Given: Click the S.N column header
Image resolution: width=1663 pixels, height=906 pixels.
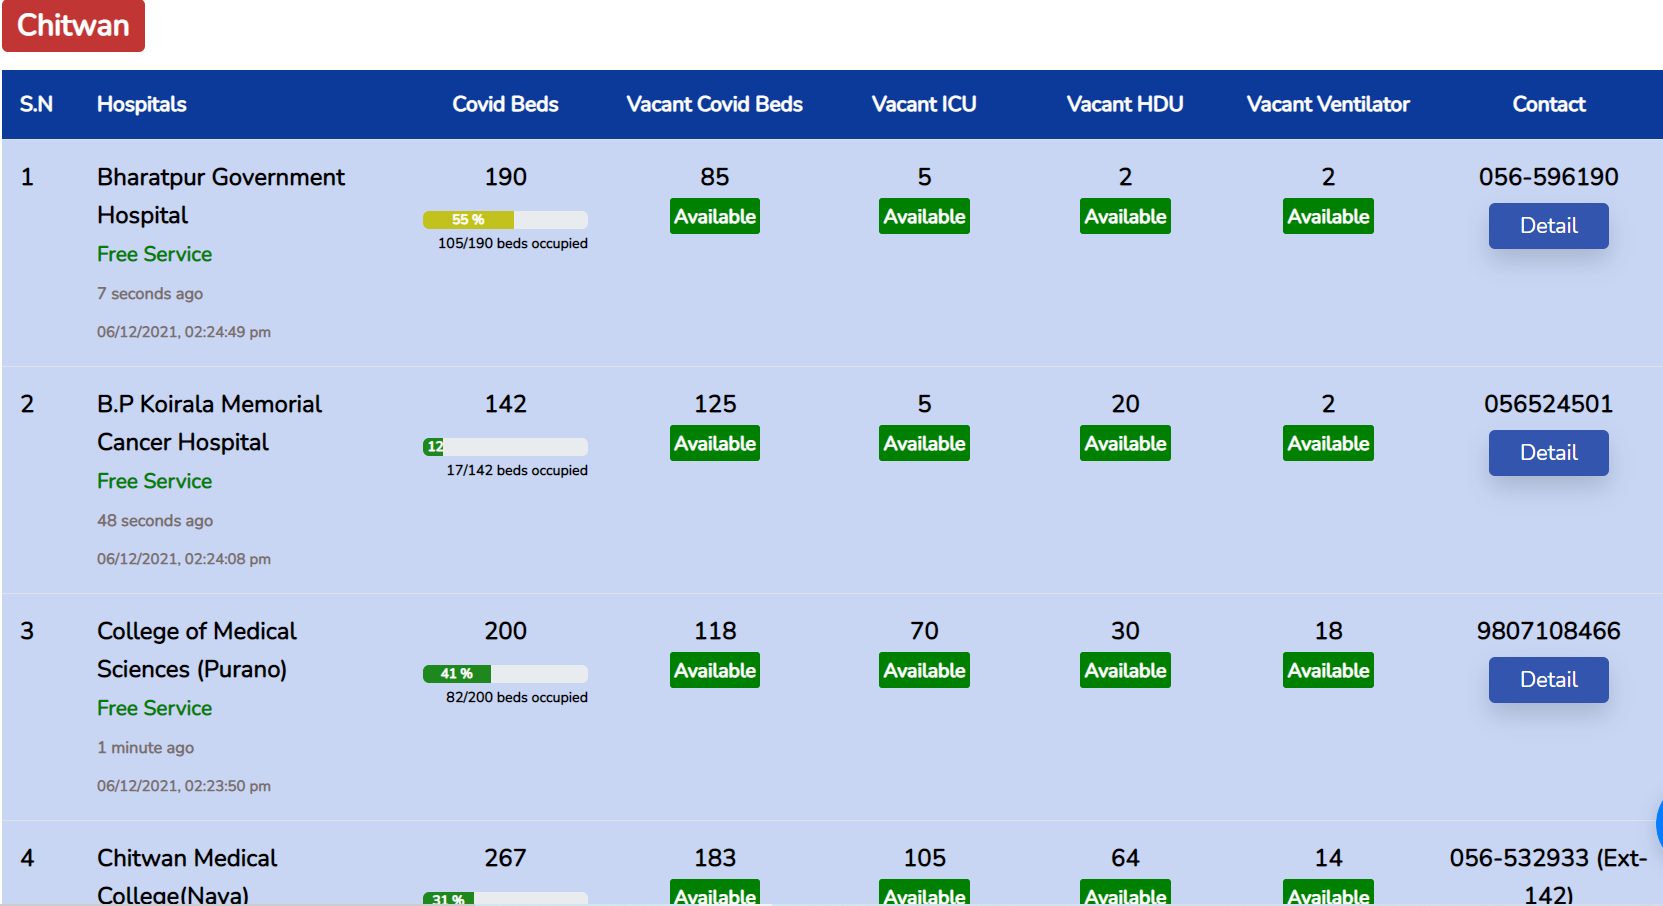Looking at the screenshot, I should tap(36, 104).
